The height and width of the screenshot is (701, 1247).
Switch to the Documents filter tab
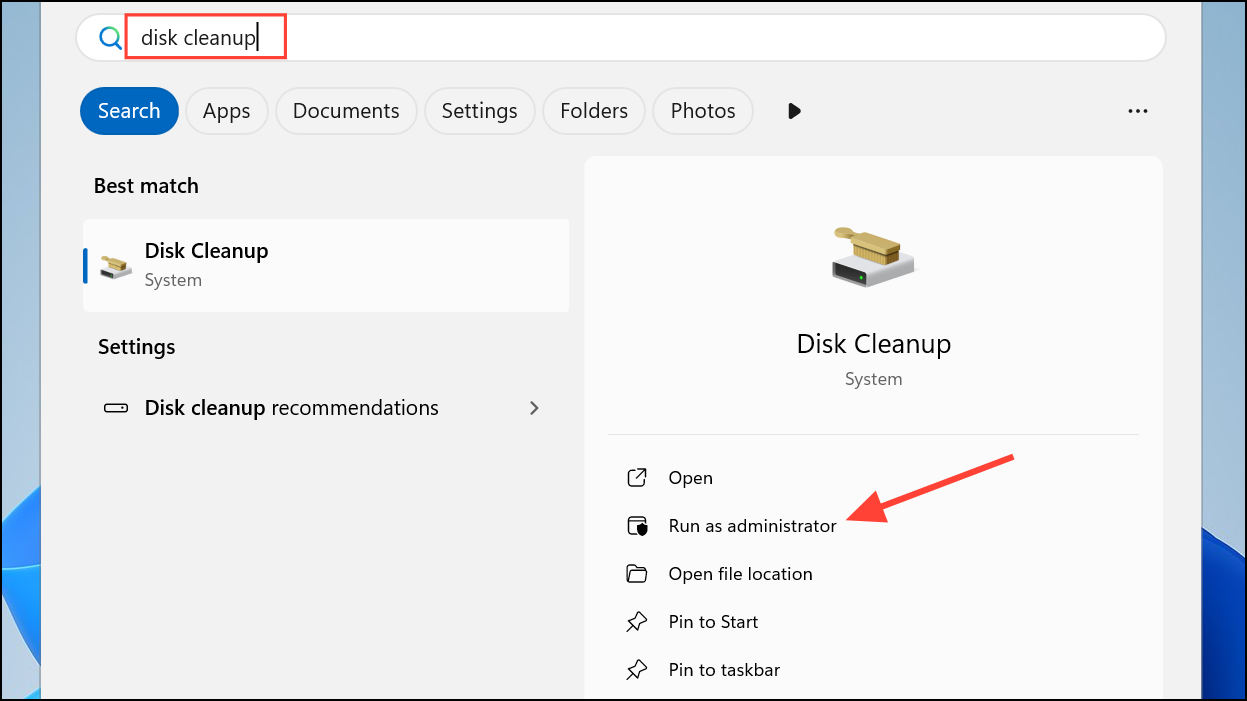346,111
